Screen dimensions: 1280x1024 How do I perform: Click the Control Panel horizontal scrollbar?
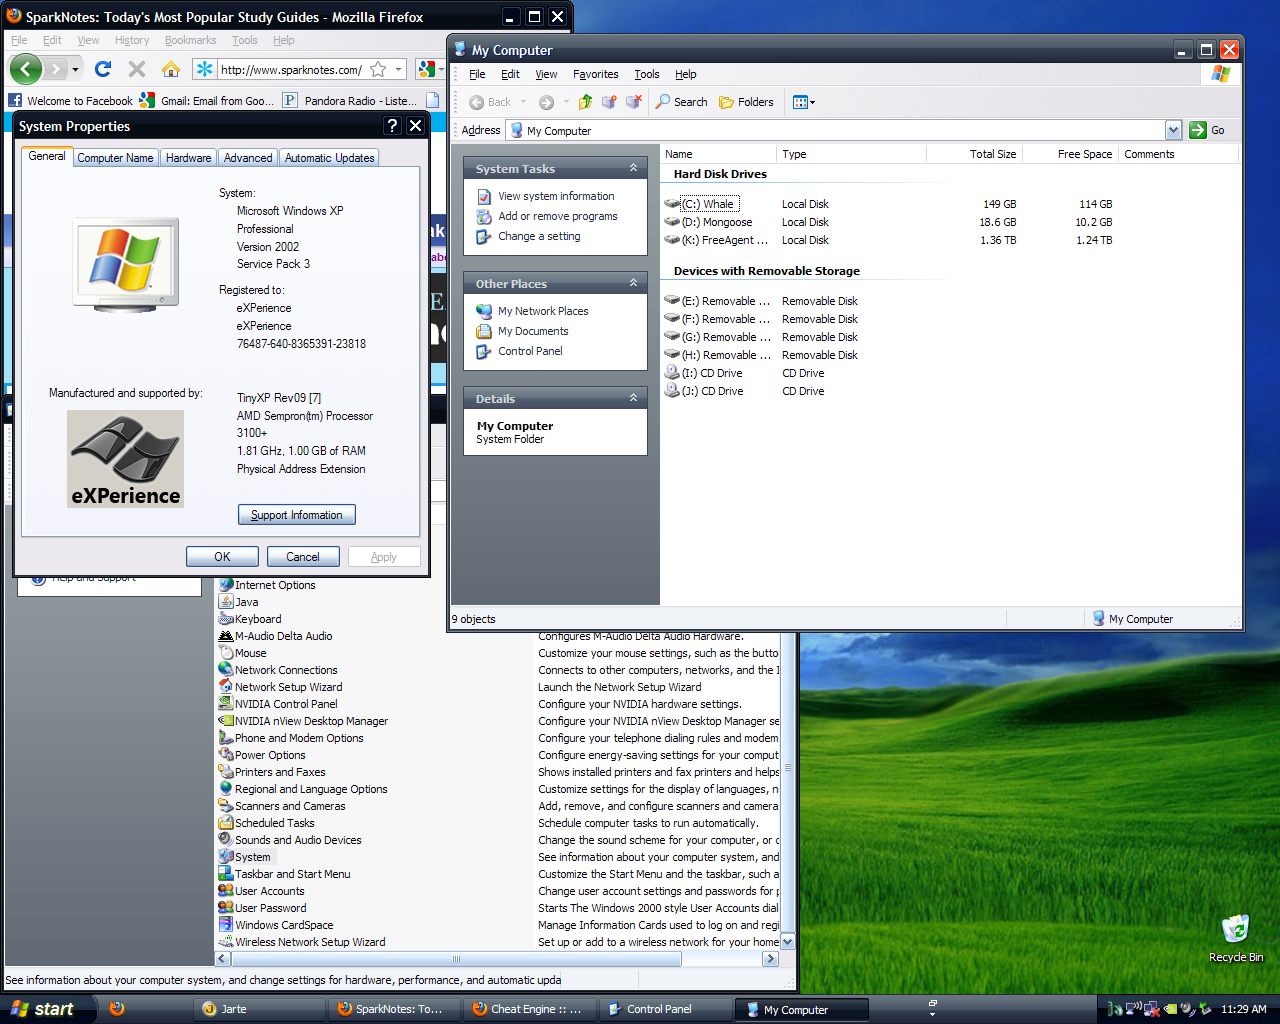(x=456, y=959)
